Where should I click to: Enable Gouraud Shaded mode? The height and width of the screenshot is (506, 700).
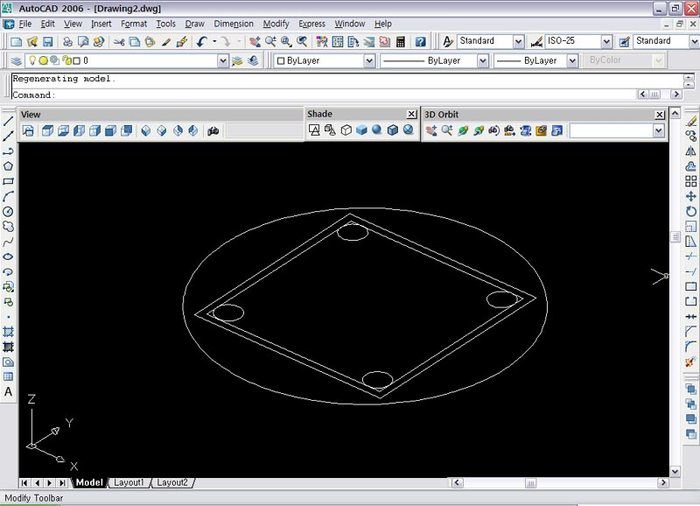point(377,130)
